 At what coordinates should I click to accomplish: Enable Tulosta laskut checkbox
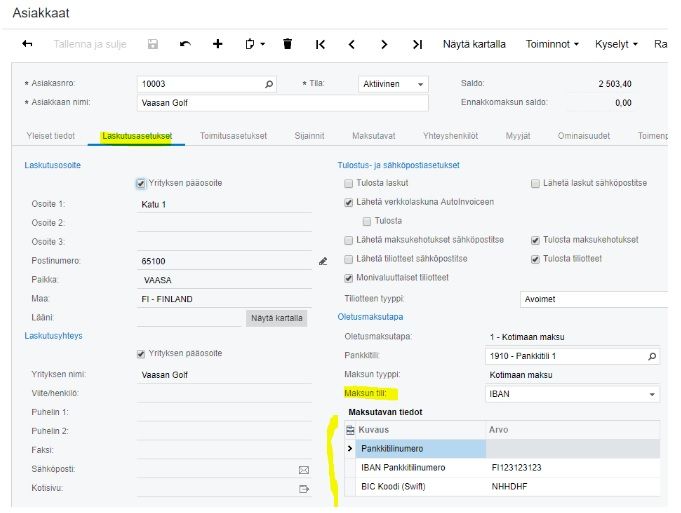[x=348, y=184]
